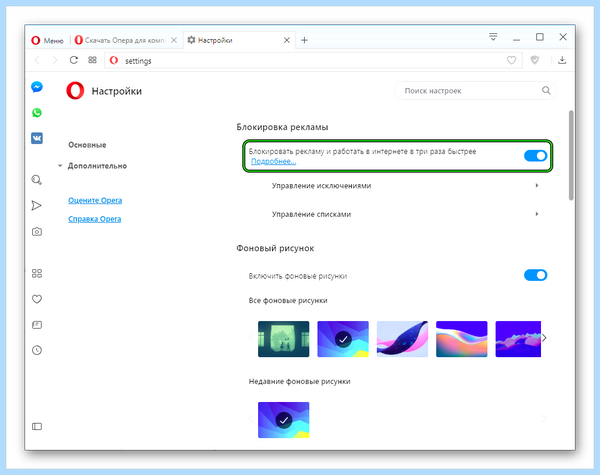Click the Подробнее link under ad blocking
This screenshot has width=600, height=475.
click(273, 161)
